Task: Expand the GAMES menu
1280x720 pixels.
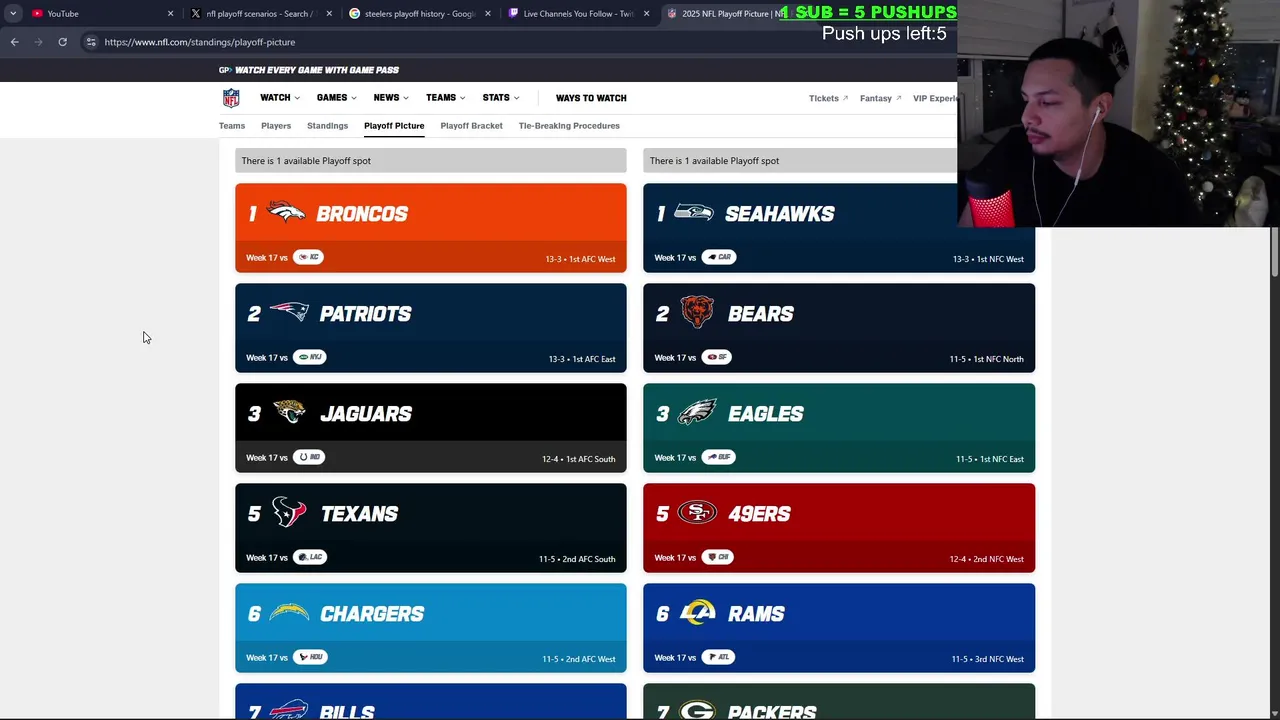Action: click(337, 98)
